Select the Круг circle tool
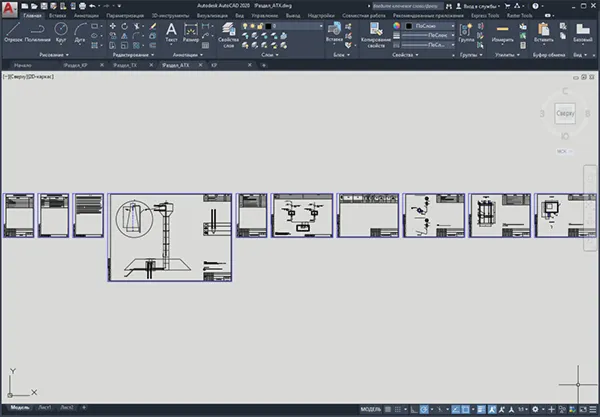 coord(61,33)
